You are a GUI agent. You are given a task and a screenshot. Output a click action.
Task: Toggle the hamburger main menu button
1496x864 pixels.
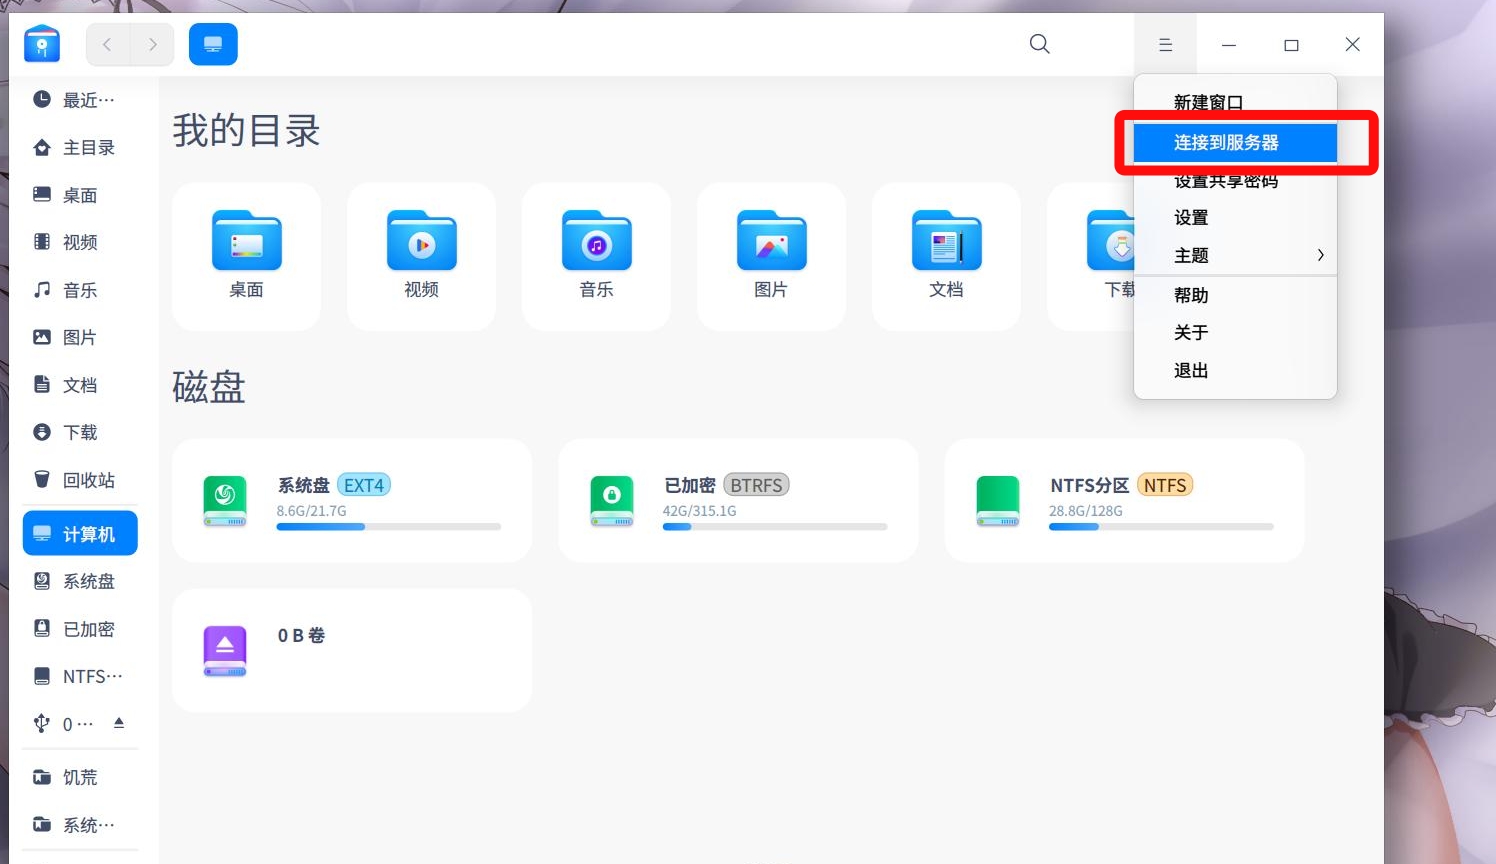1165,45
